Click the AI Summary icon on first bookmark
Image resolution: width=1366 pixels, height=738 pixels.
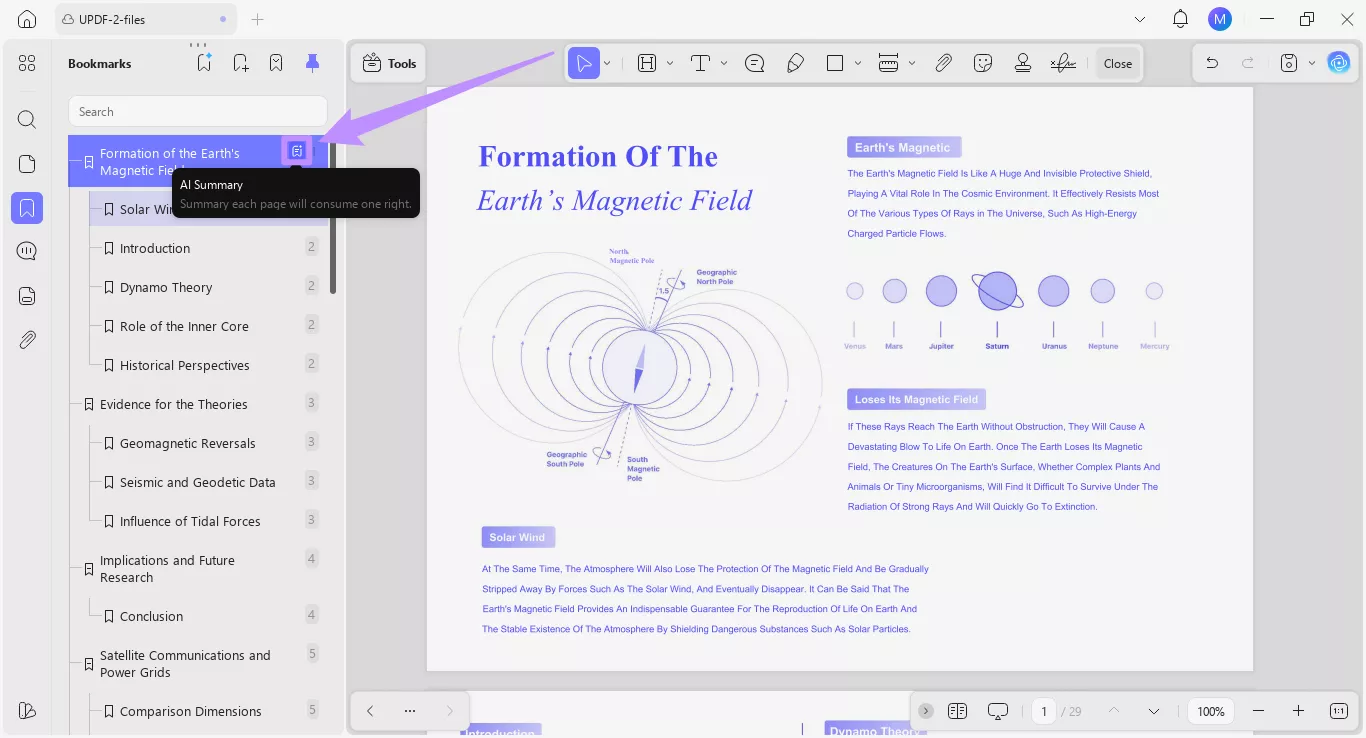tap(297, 151)
